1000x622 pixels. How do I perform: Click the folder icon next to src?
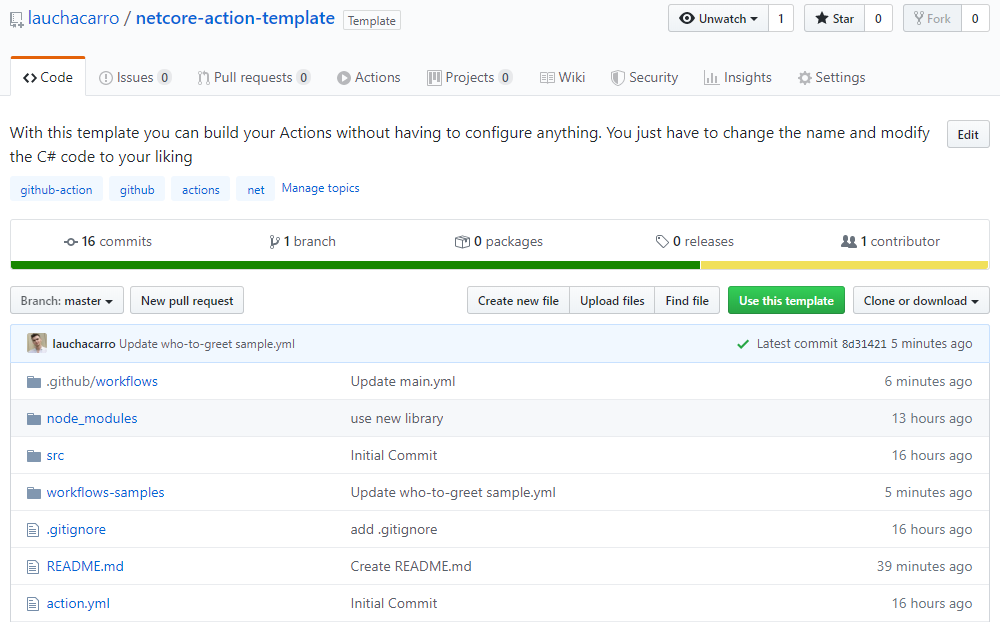coord(34,456)
